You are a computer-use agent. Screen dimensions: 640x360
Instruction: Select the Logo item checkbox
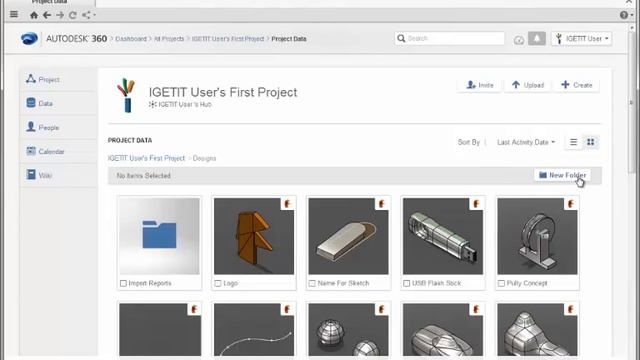[x=218, y=283]
